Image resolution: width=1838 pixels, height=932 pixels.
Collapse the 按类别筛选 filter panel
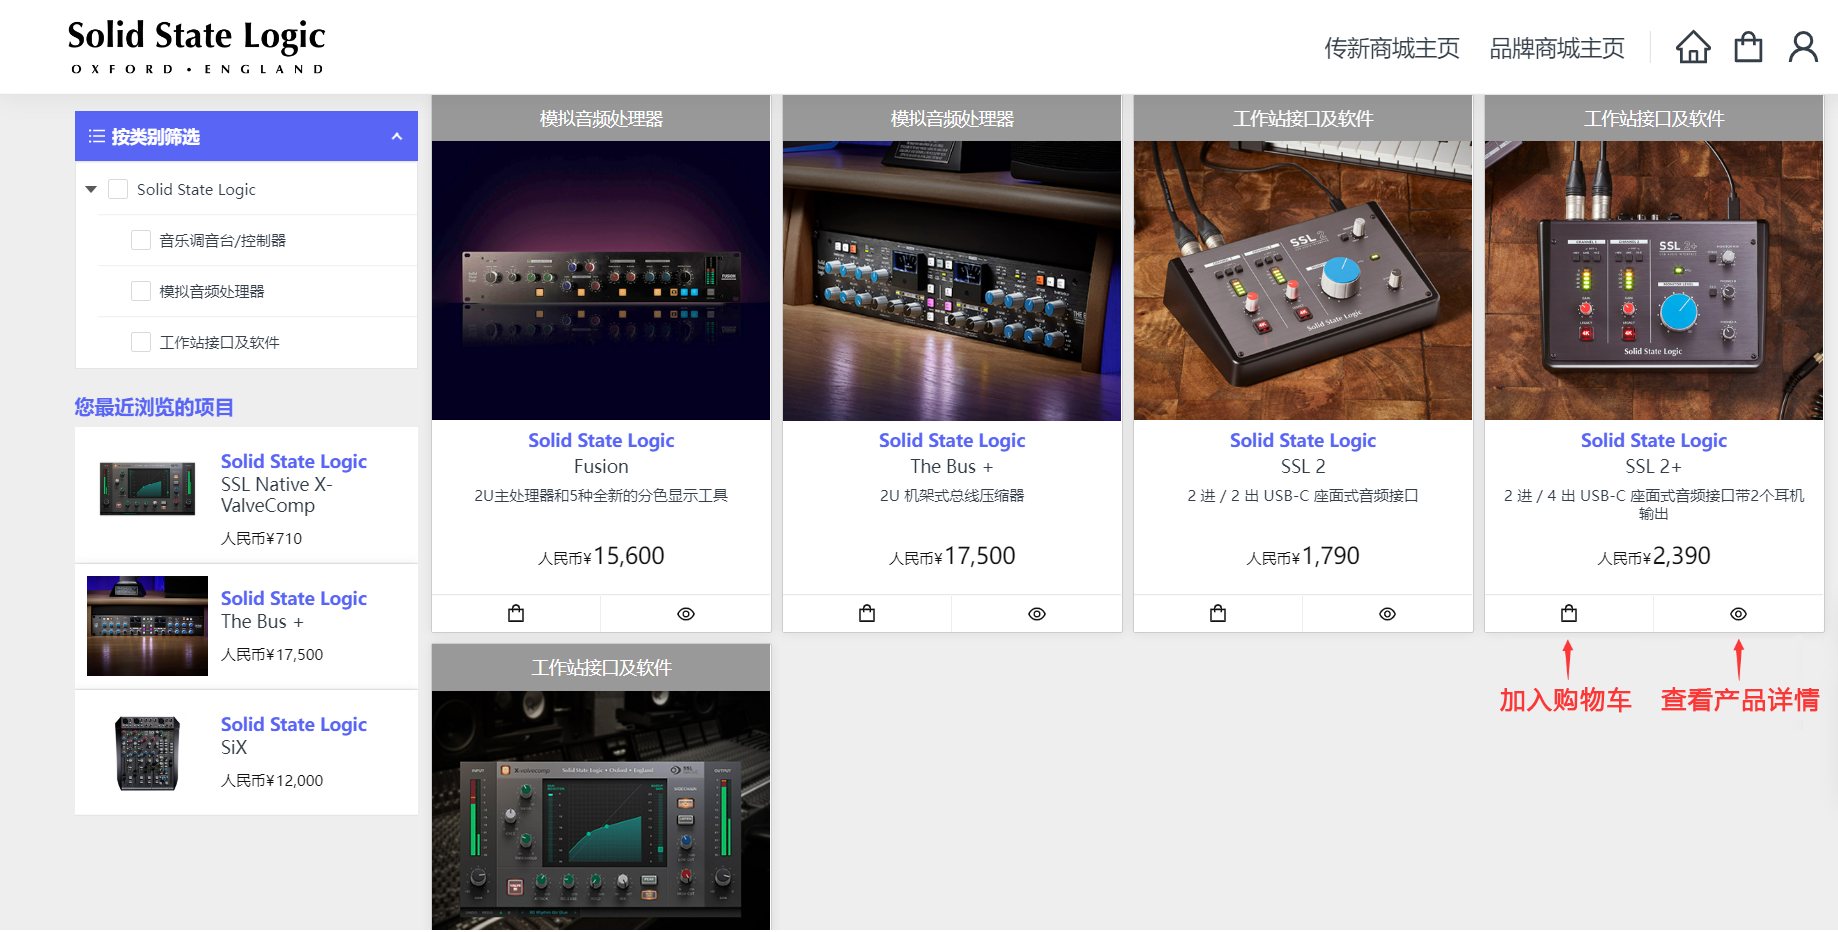(397, 136)
